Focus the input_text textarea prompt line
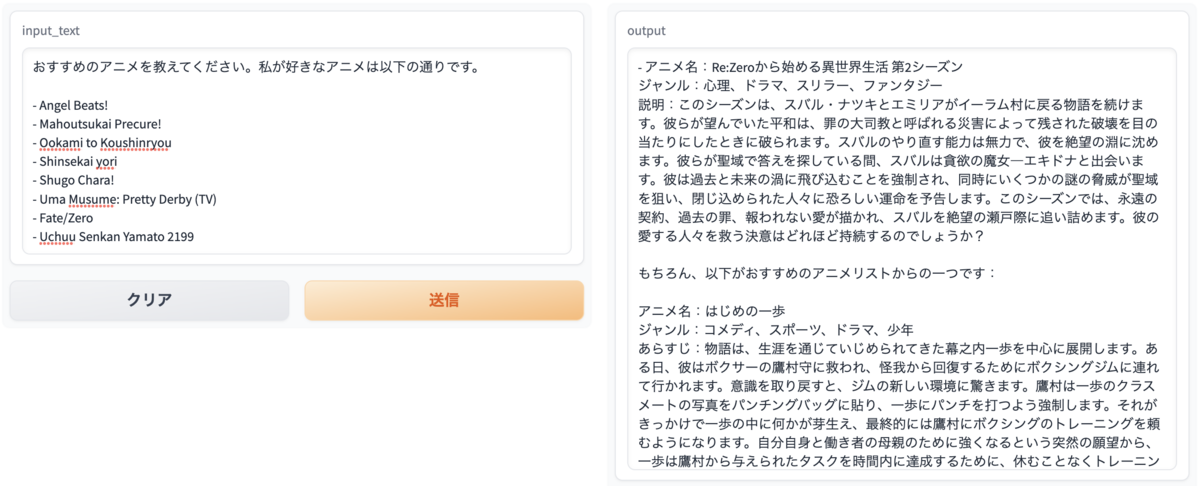 click(x=256, y=67)
